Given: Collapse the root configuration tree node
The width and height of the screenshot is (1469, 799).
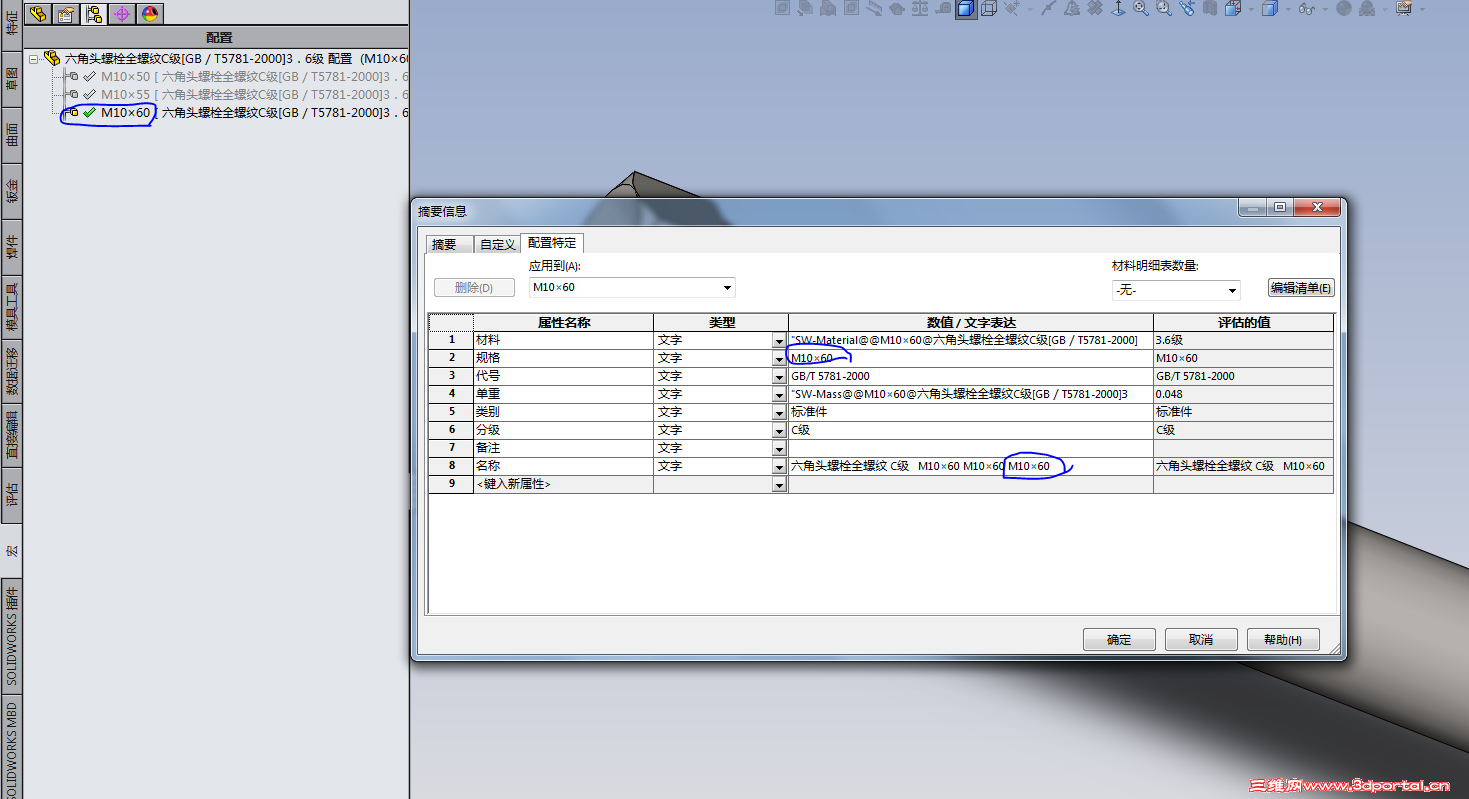Looking at the screenshot, I should [34, 59].
